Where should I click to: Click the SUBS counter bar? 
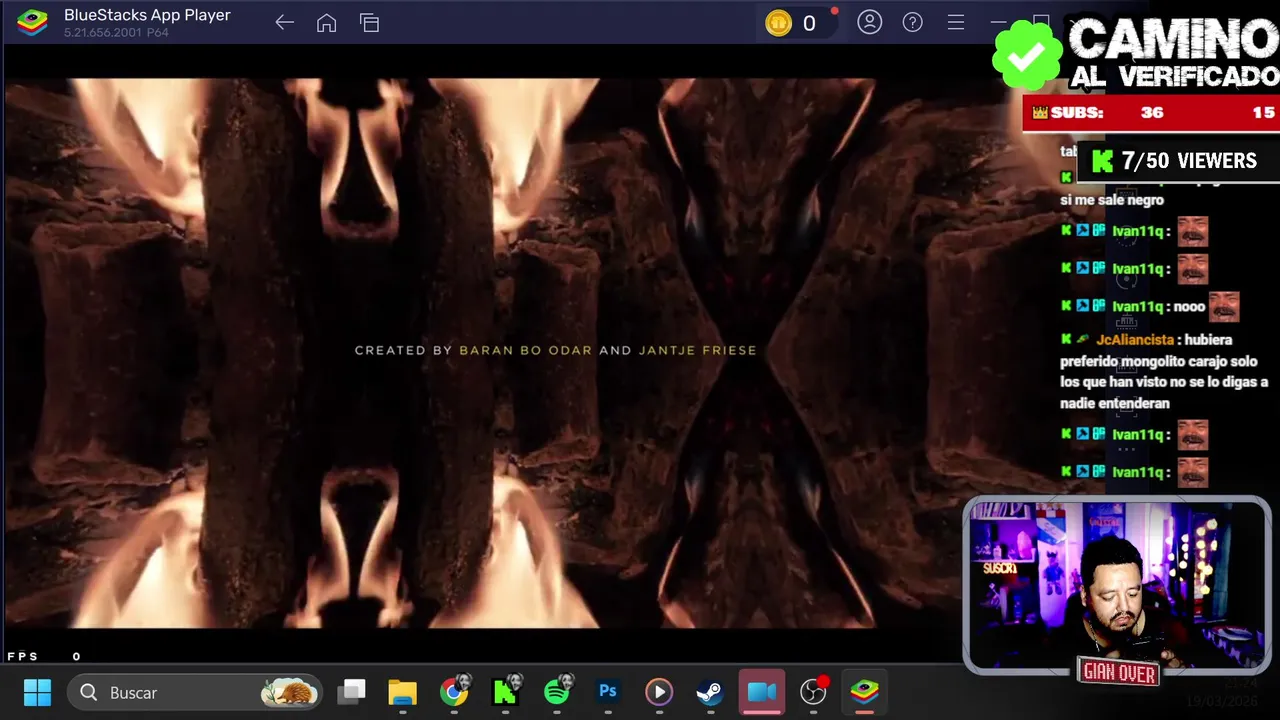coord(1151,112)
